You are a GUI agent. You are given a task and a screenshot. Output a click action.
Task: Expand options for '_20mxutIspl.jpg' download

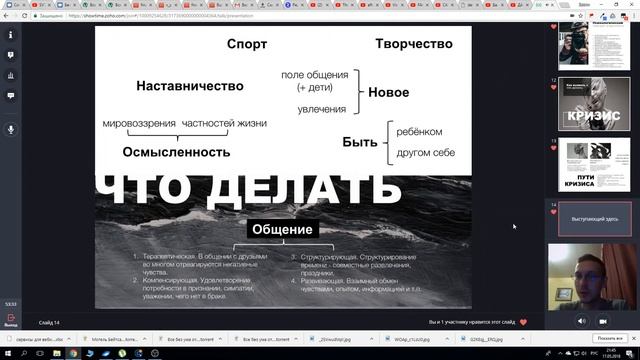tap(371, 339)
